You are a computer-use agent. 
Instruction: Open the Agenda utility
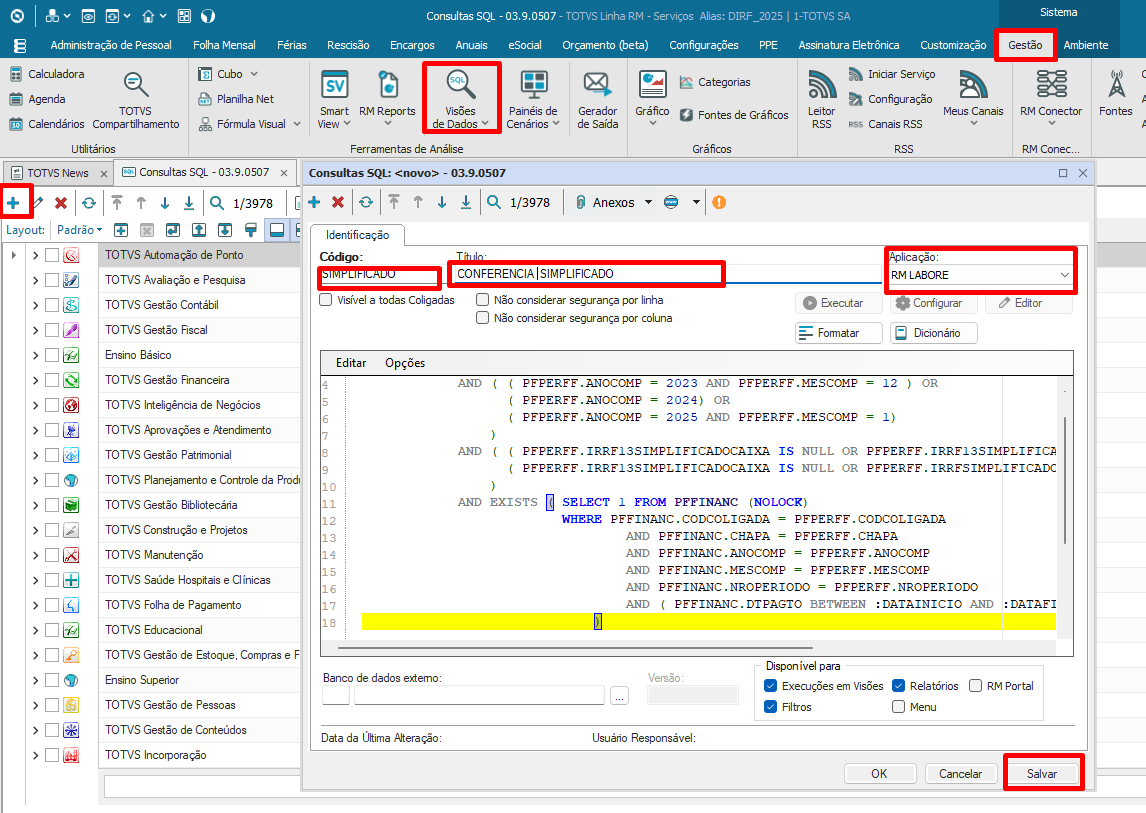coord(37,99)
